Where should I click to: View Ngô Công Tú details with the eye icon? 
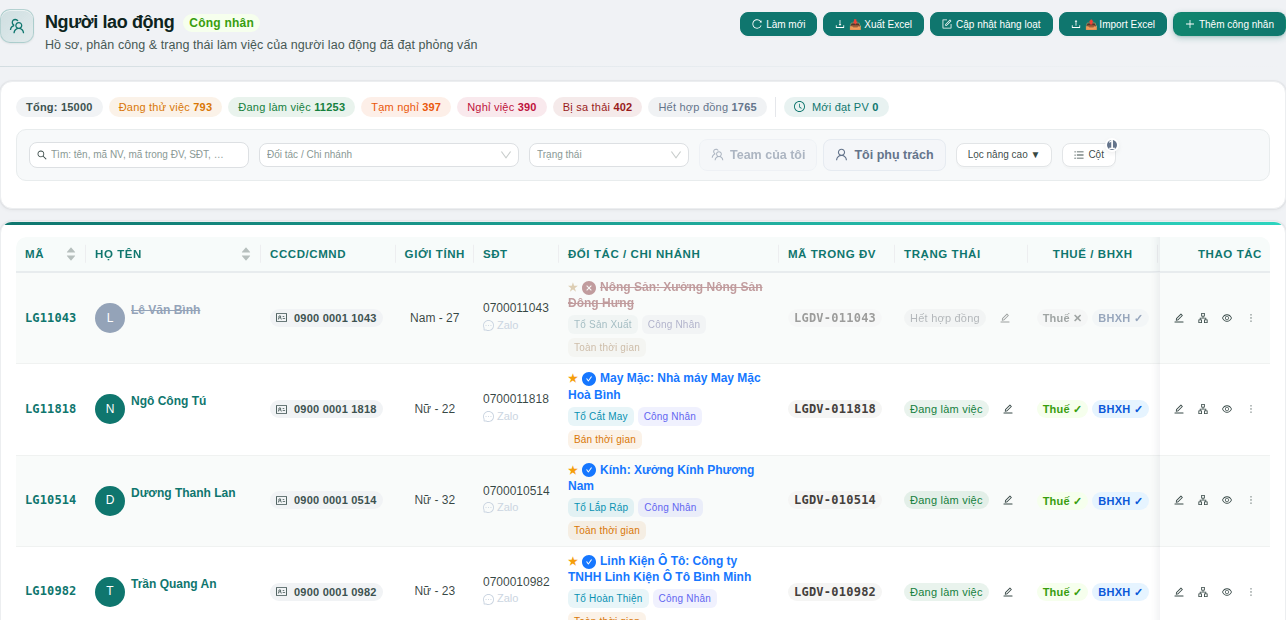pos(1227,409)
